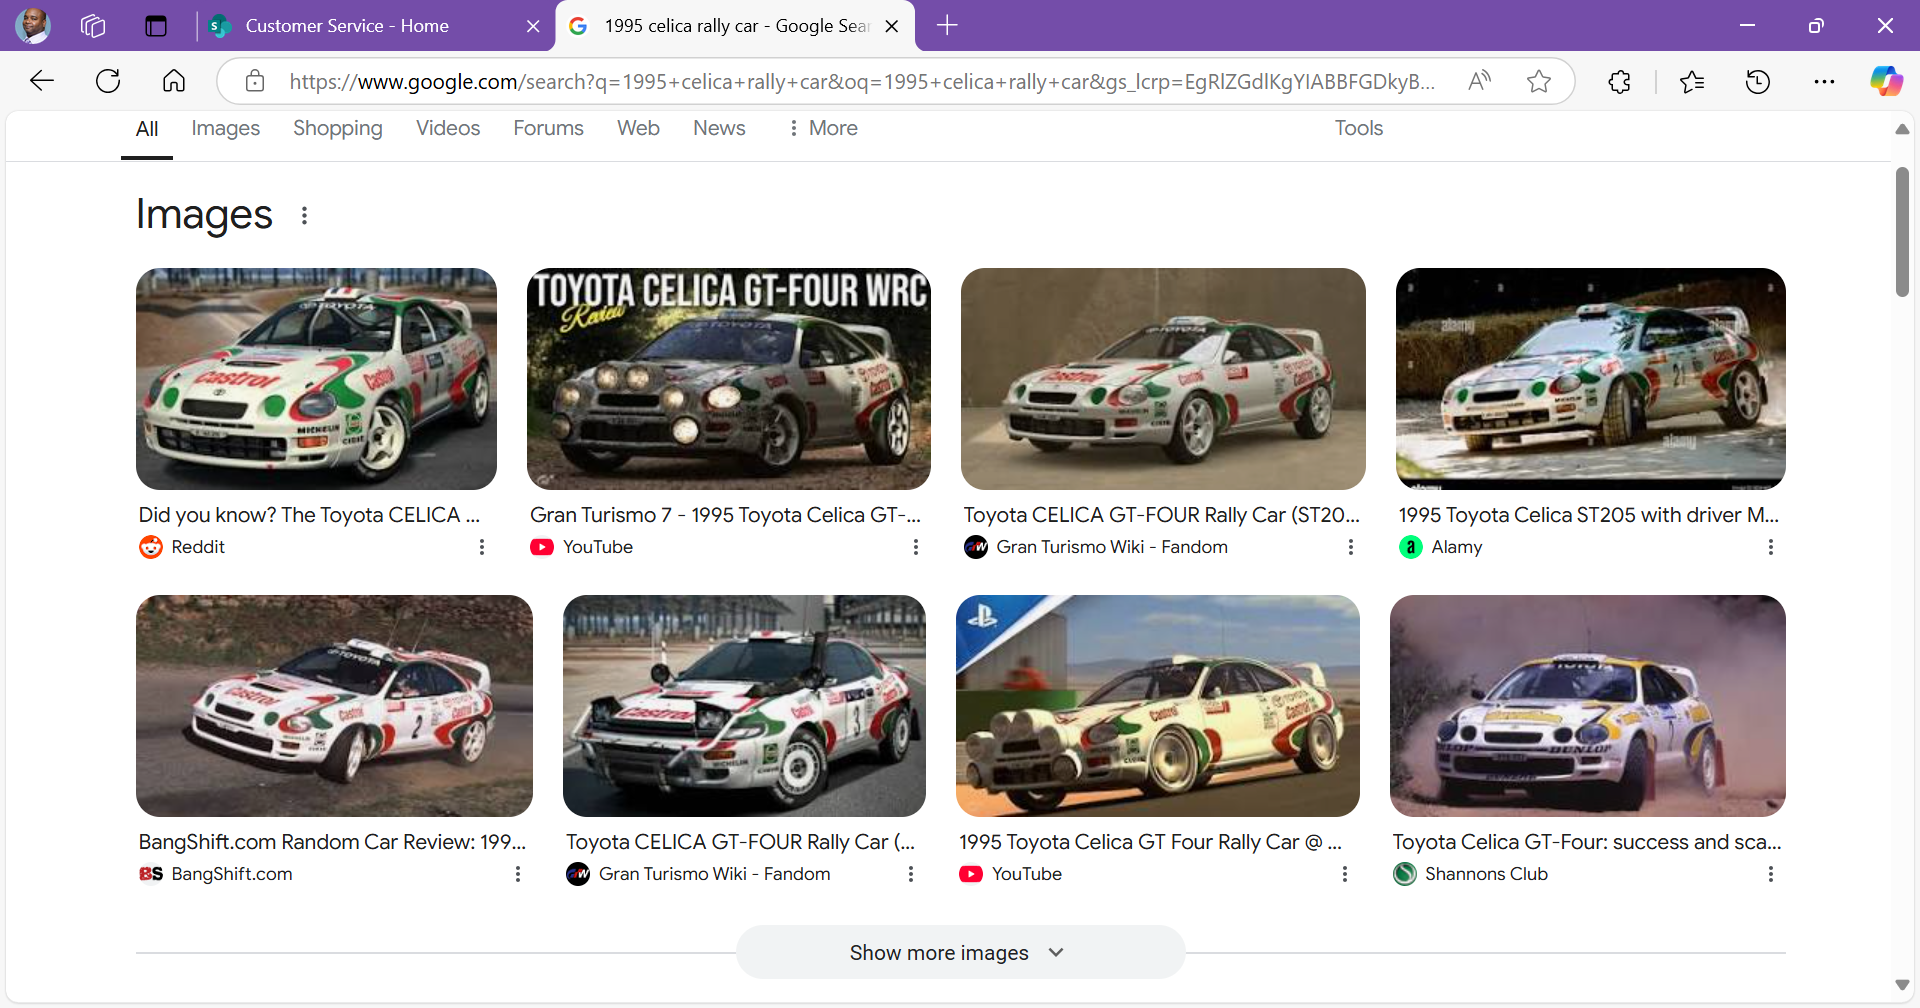Open options for ST205 Gran Turismo Wiki result
Screen dimensions: 1920x1008
point(1351,547)
